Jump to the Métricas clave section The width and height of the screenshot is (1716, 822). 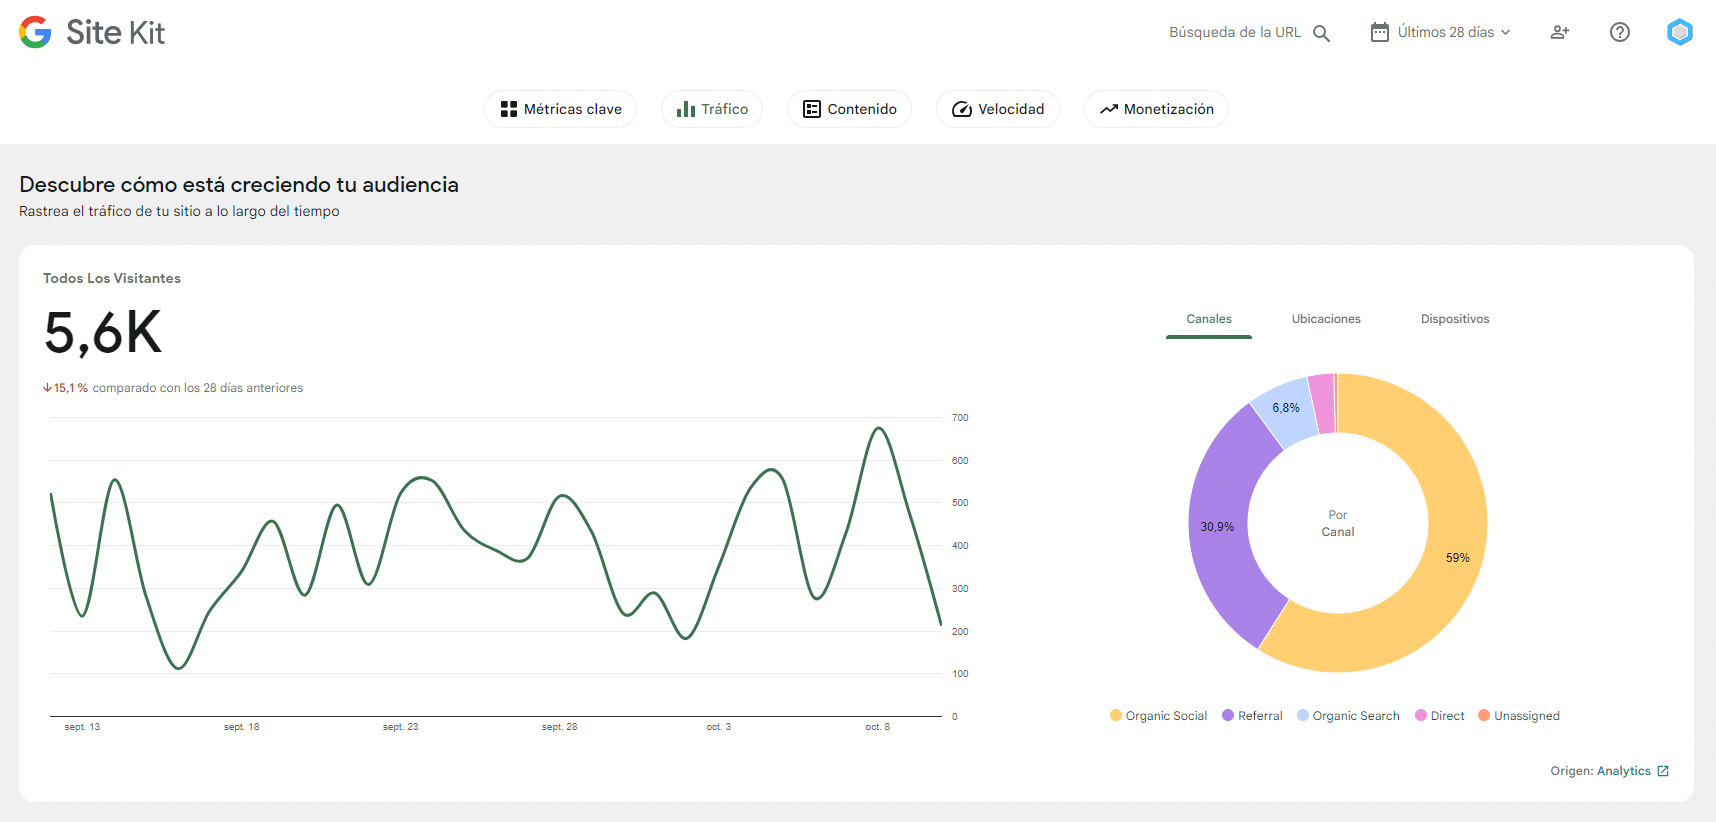[x=560, y=109]
